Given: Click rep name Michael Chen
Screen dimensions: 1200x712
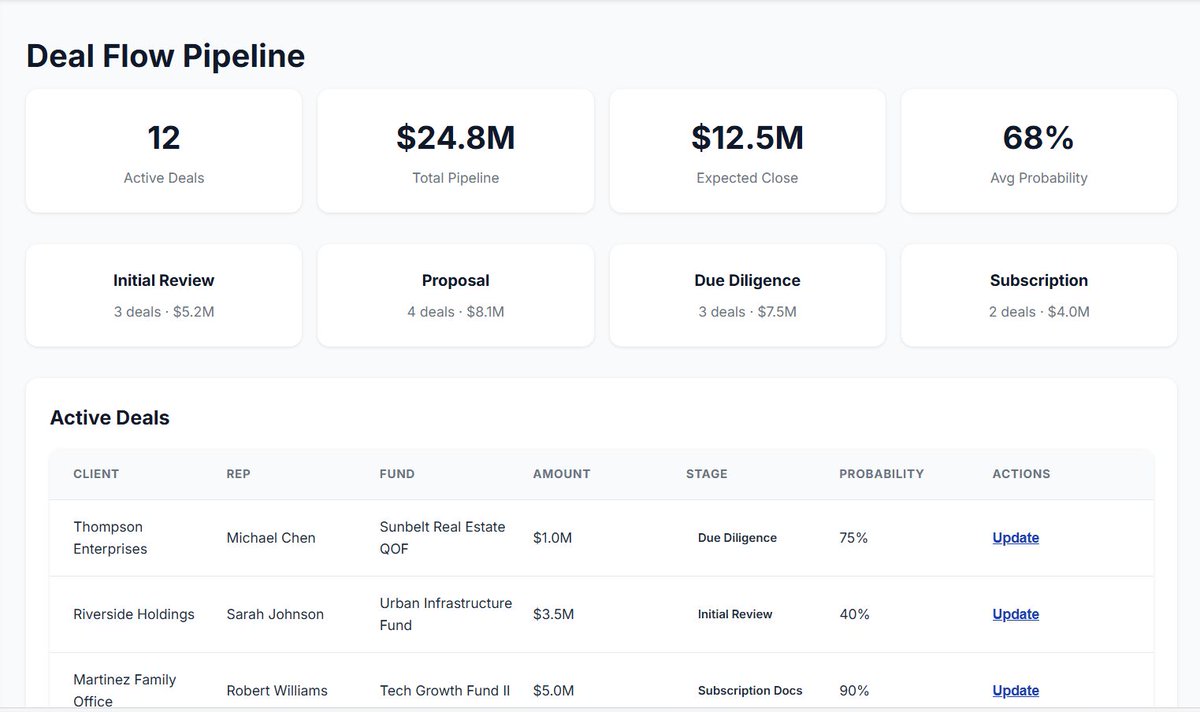Looking at the screenshot, I should pyautogui.click(x=271, y=538).
